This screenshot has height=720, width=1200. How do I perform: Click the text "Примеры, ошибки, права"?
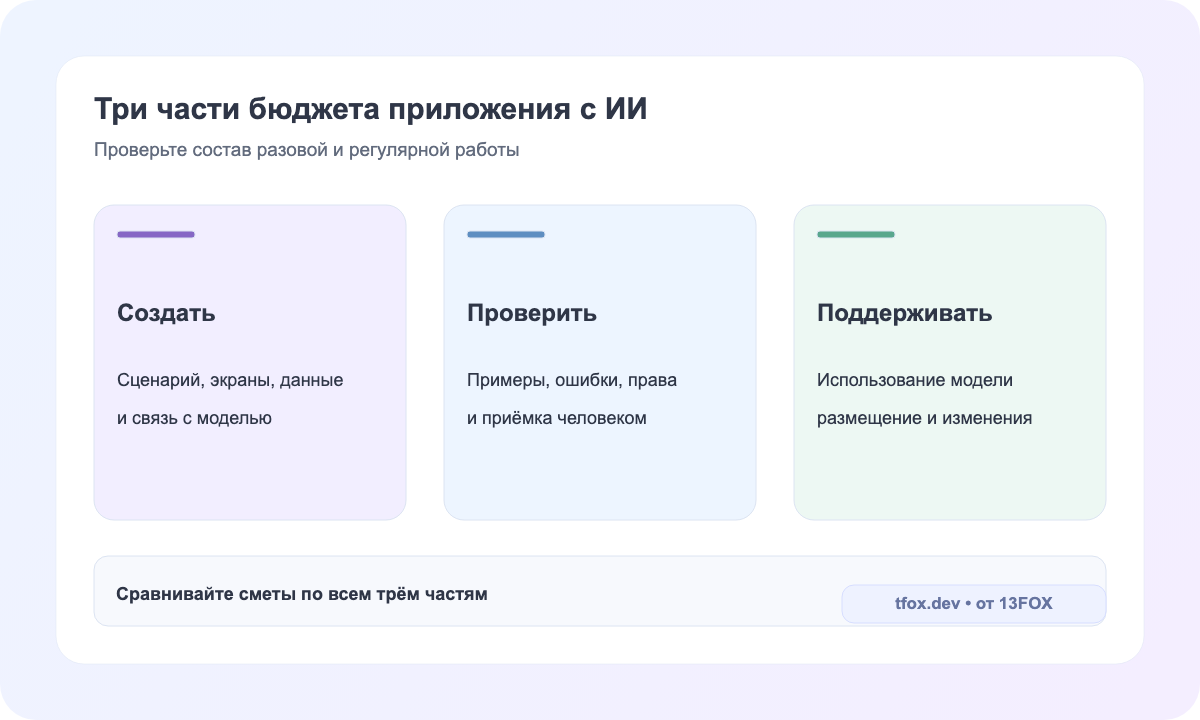click(572, 381)
